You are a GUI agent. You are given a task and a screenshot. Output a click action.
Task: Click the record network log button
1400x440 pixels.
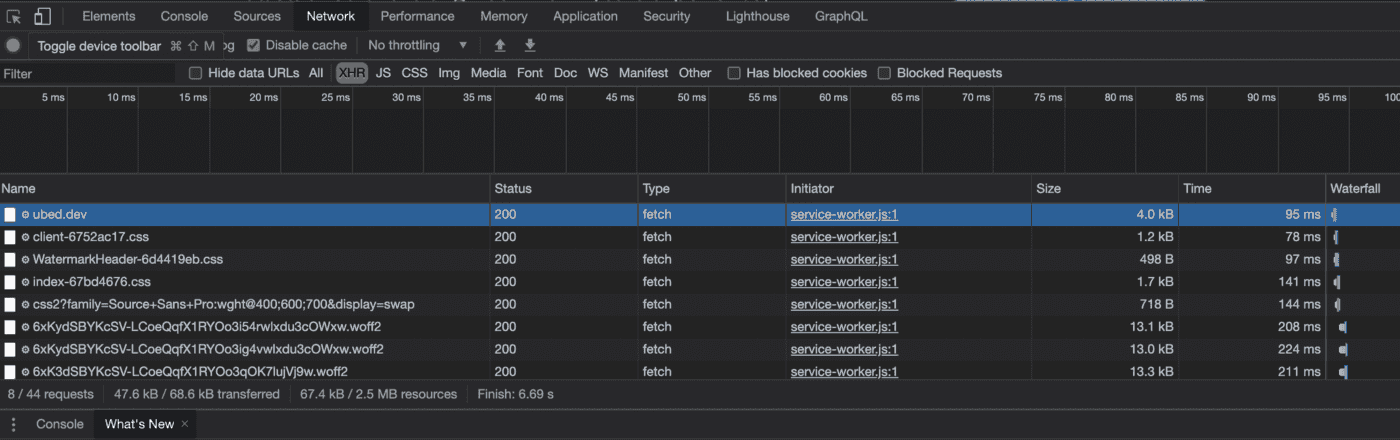(x=13, y=45)
